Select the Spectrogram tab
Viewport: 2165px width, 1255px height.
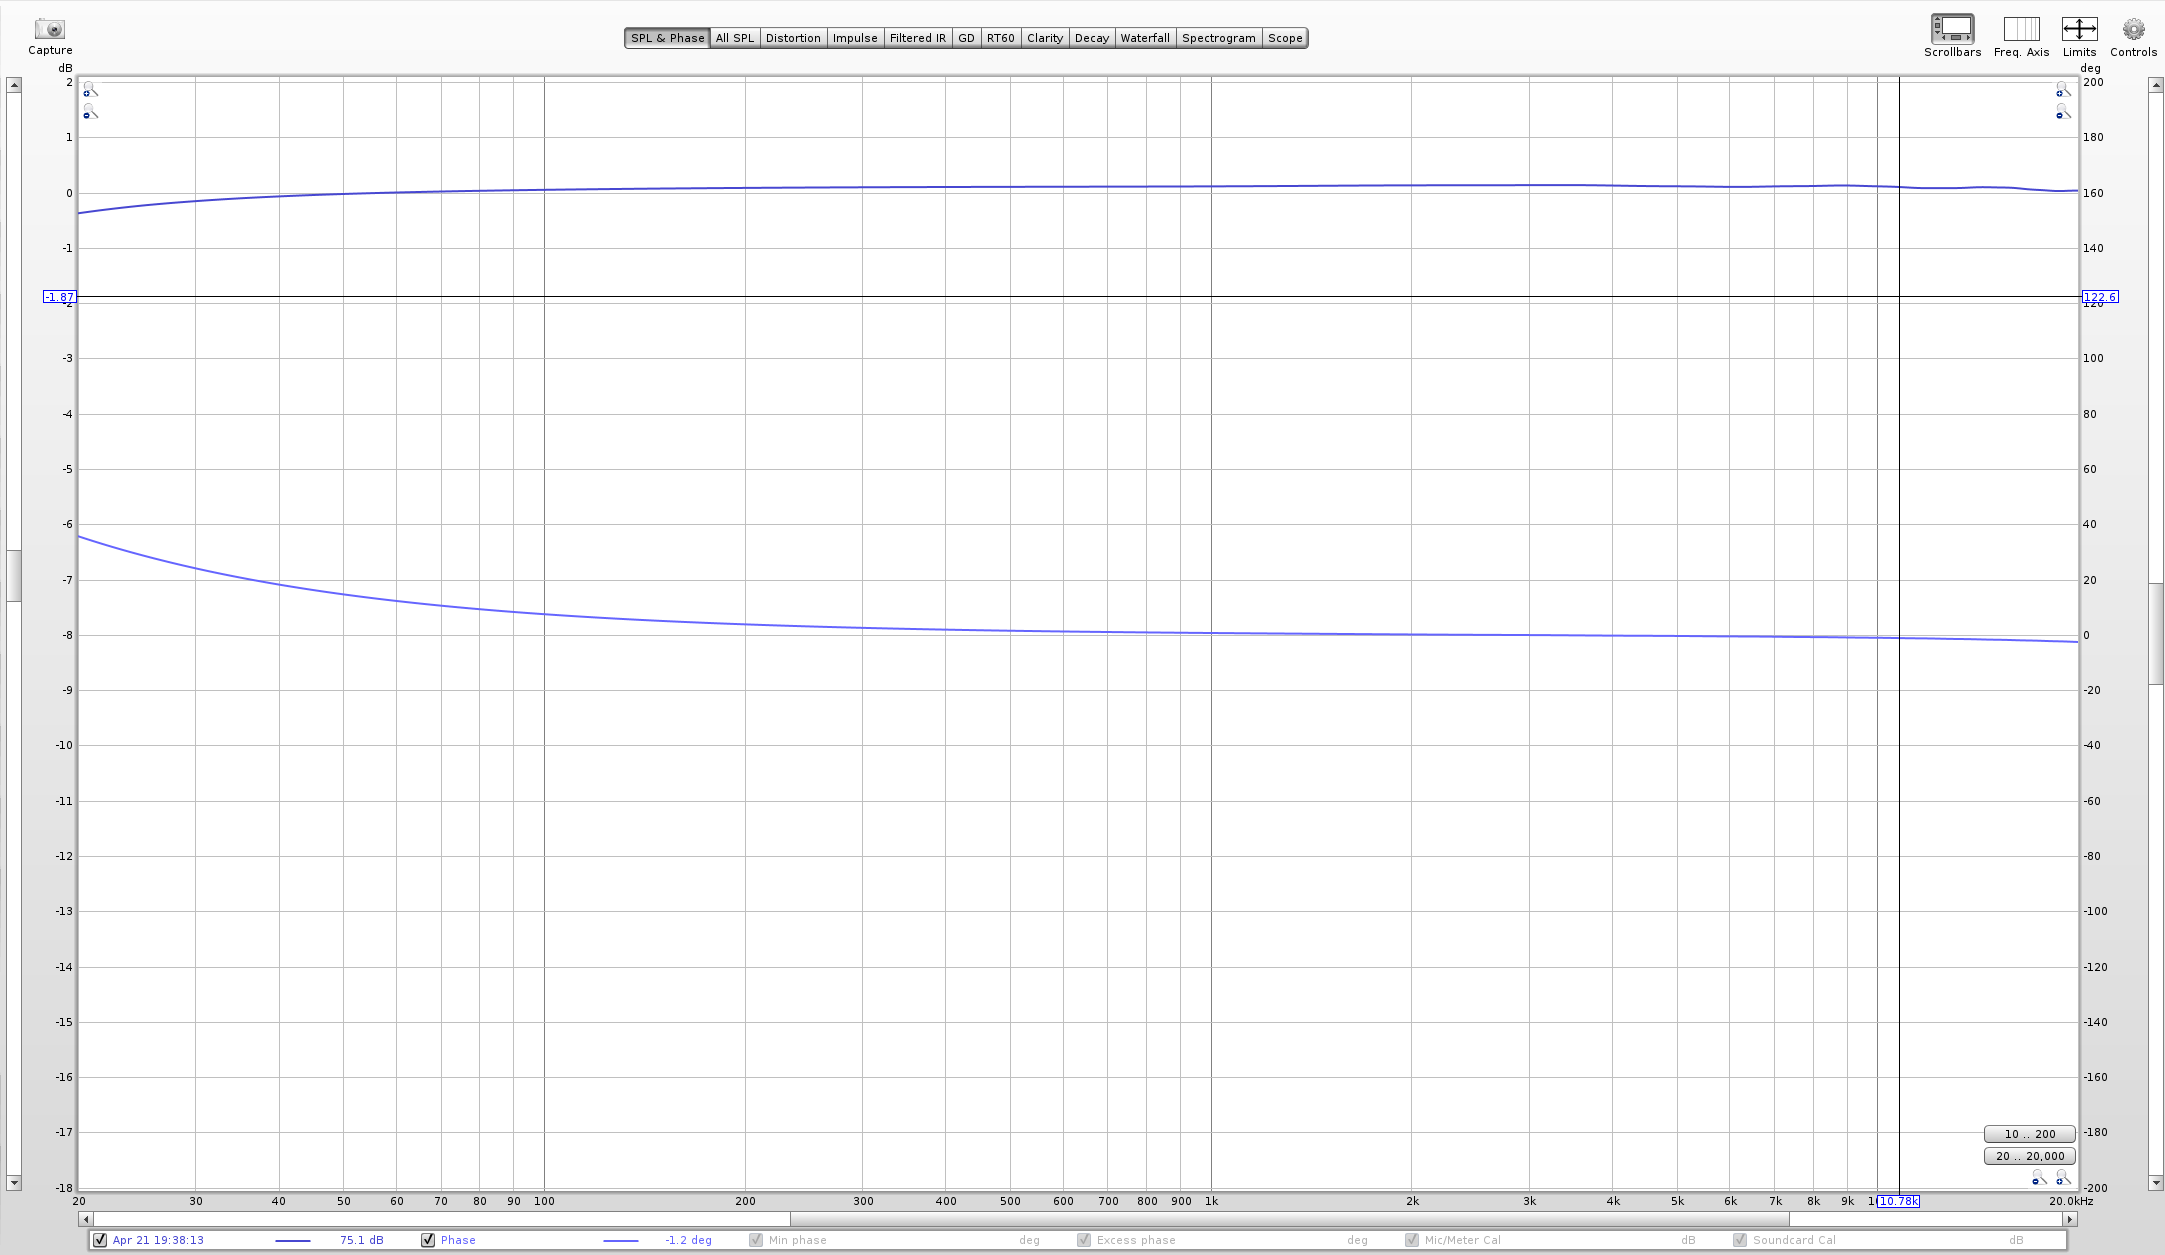[1218, 38]
